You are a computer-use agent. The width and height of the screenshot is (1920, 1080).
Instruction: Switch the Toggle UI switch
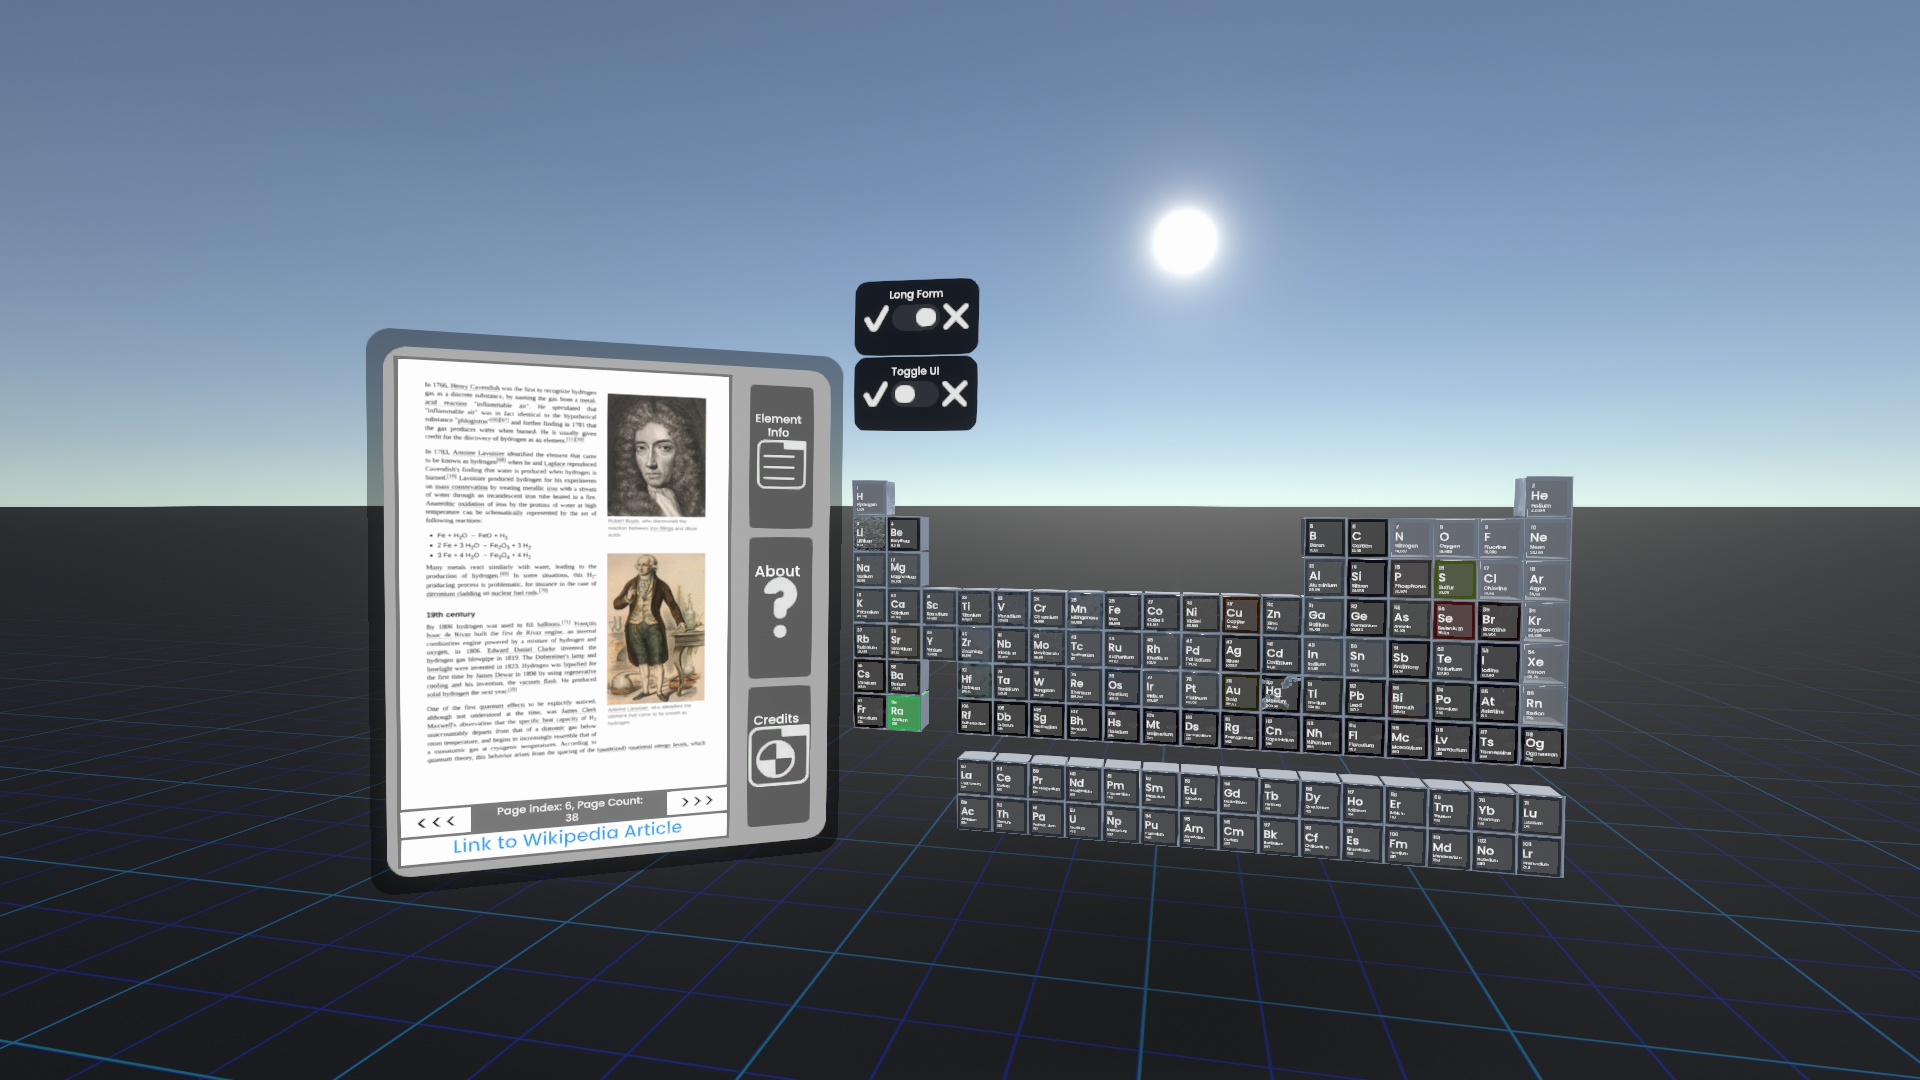[914, 394]
